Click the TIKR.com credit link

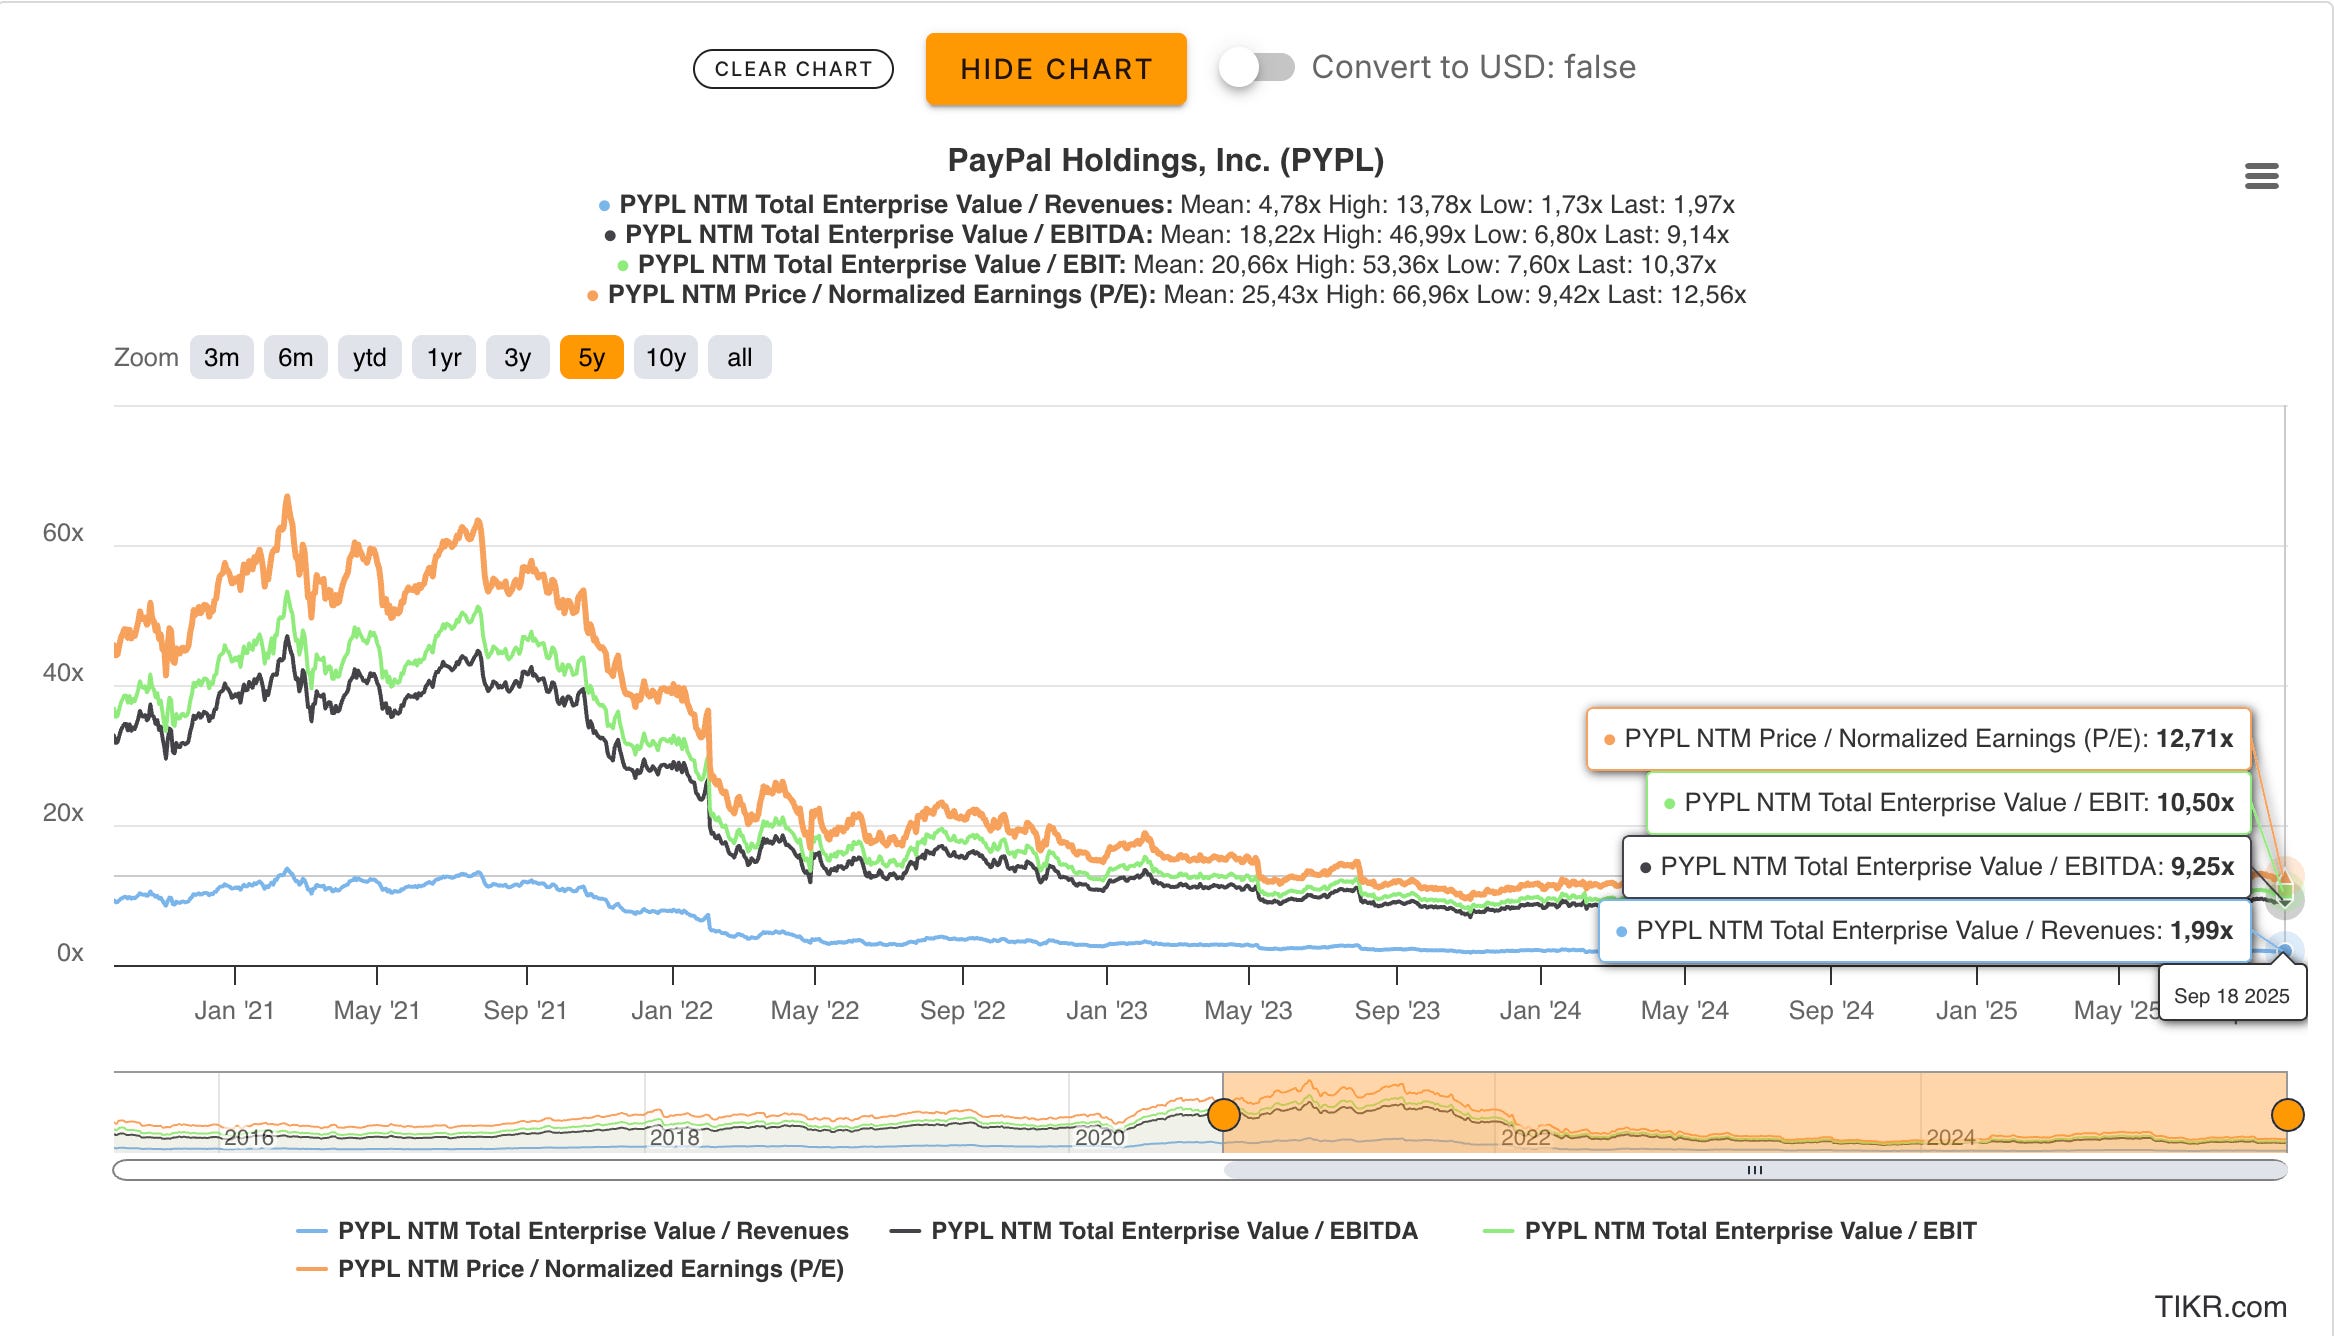[2219, 1306]
